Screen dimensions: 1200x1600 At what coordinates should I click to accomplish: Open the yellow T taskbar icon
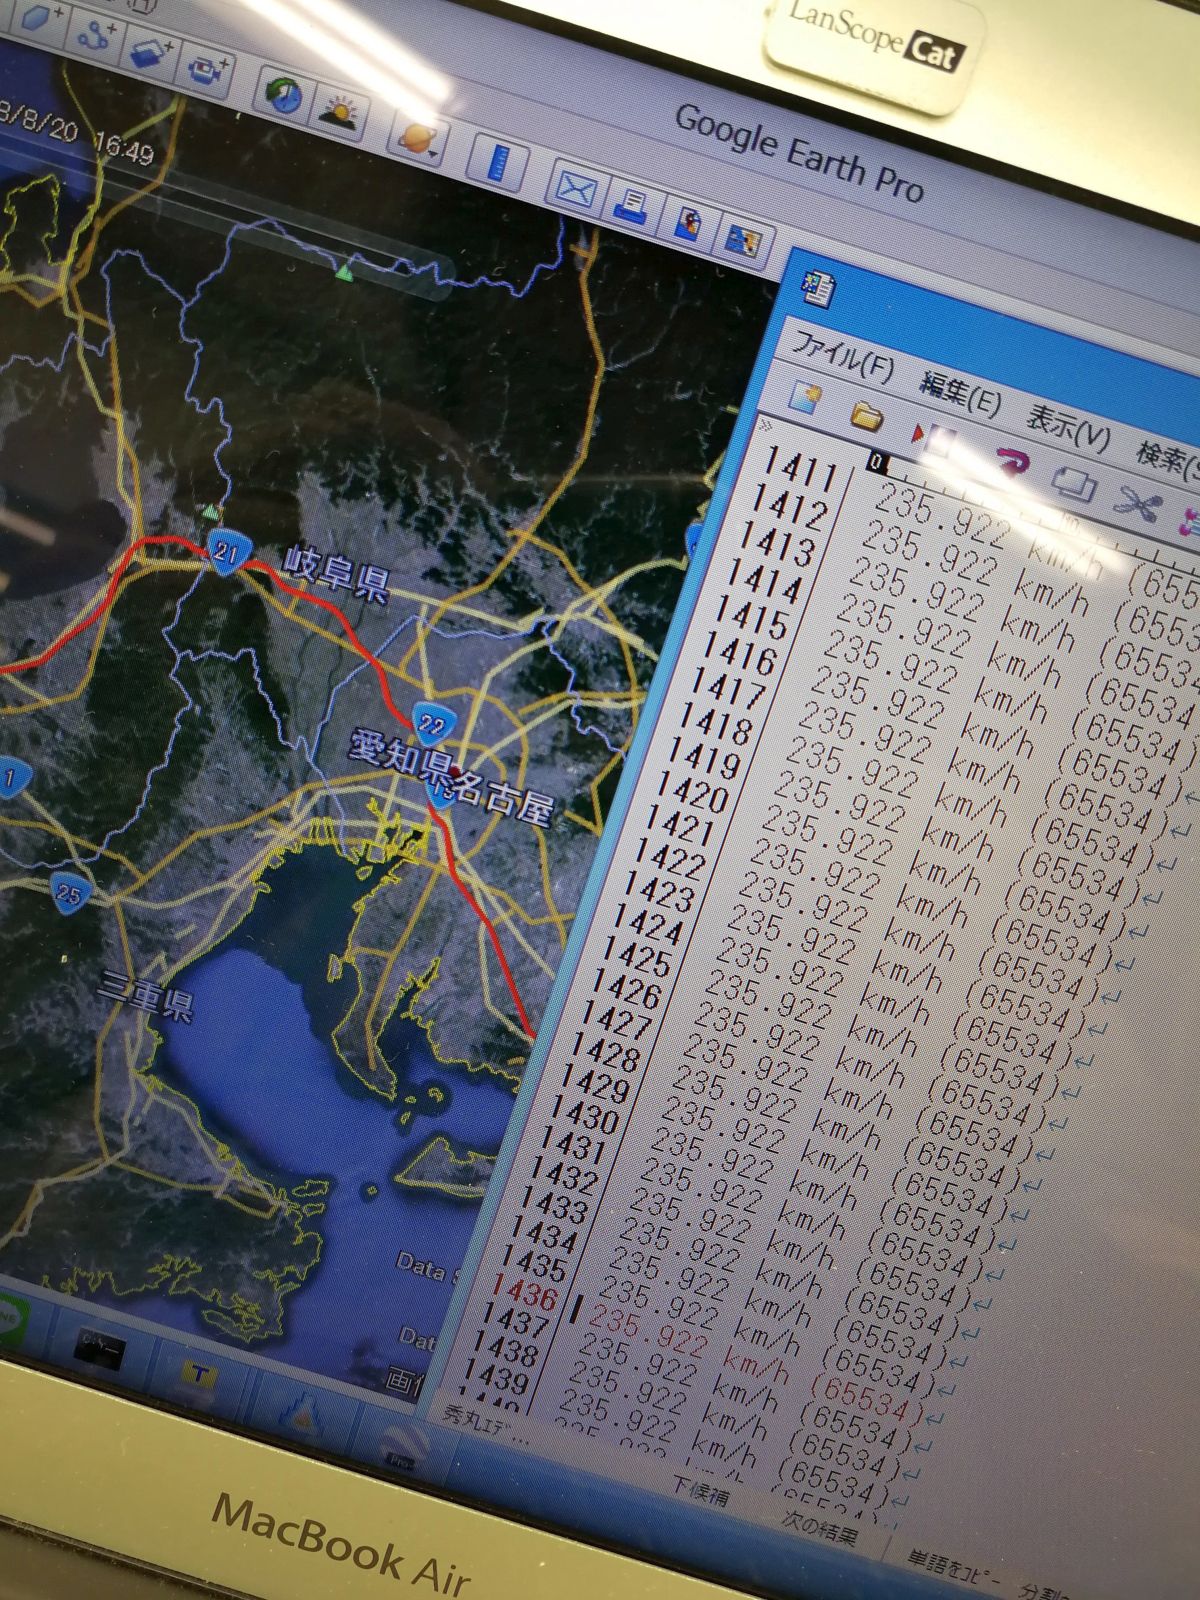coord(200,1377)
